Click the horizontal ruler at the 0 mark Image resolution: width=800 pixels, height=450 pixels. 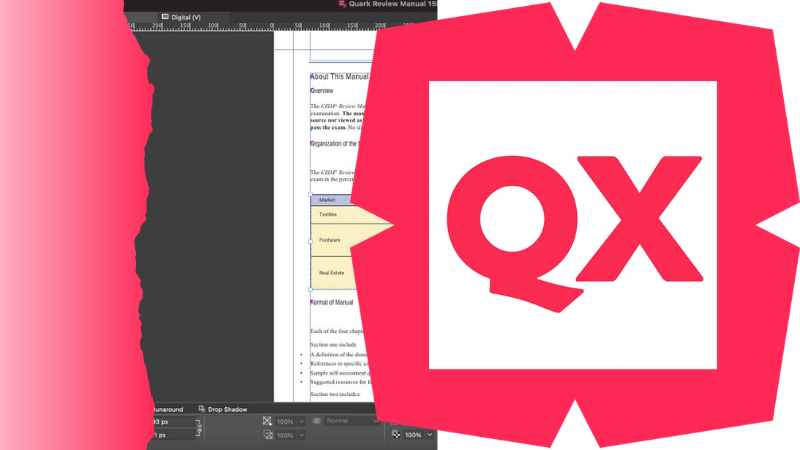[272, 26]
